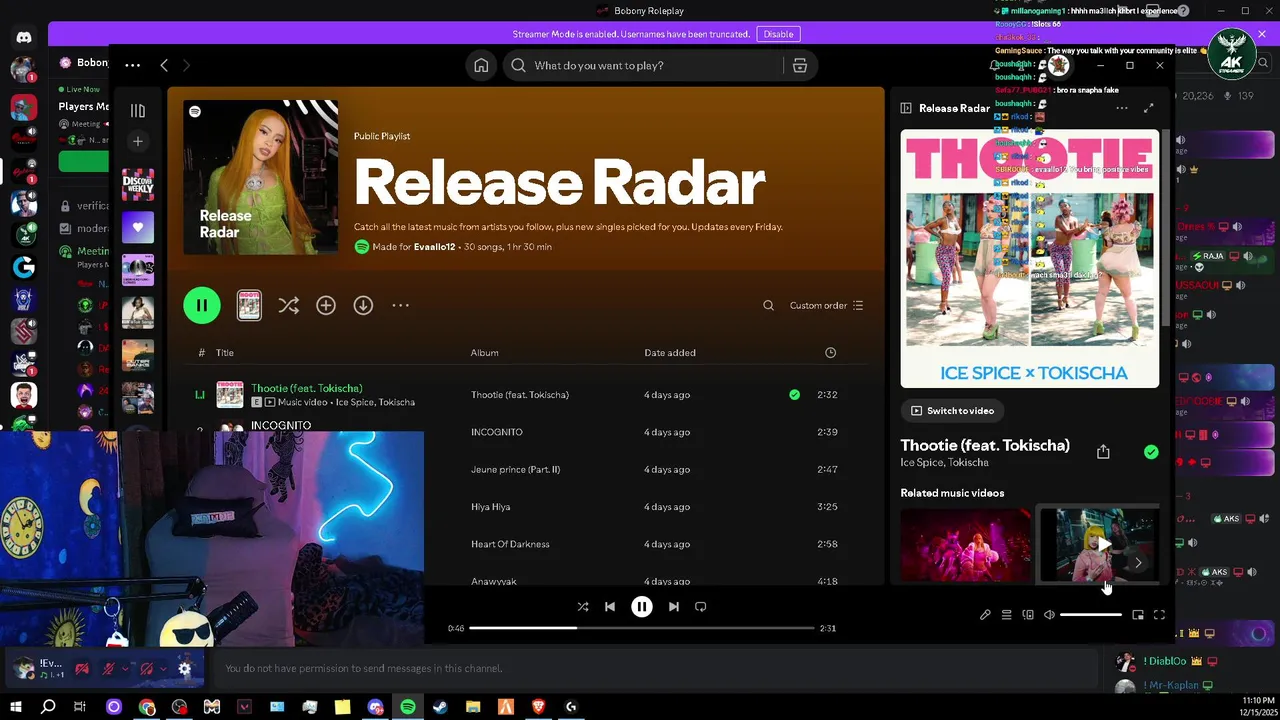
Task: Open INCOGNITO album link
Action: [x=496, y=432]
